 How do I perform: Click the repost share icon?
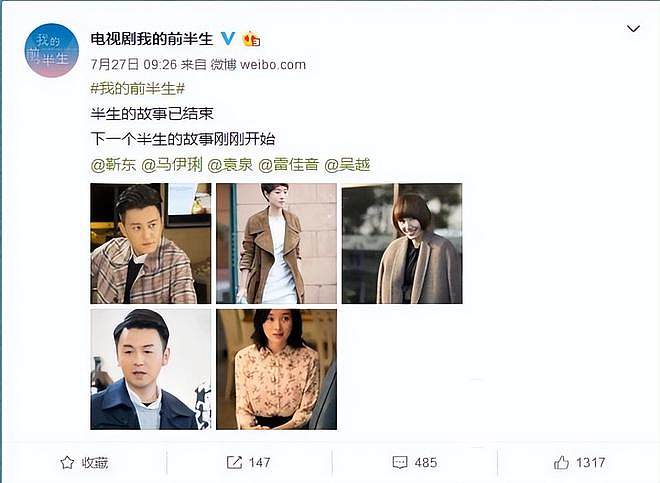[234, 462]
